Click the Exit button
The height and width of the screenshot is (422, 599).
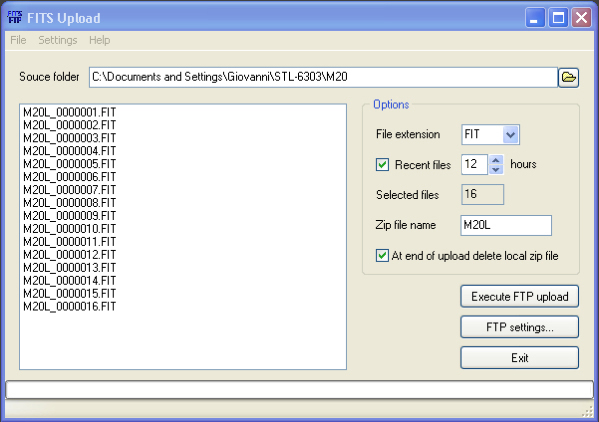point(520,358)
